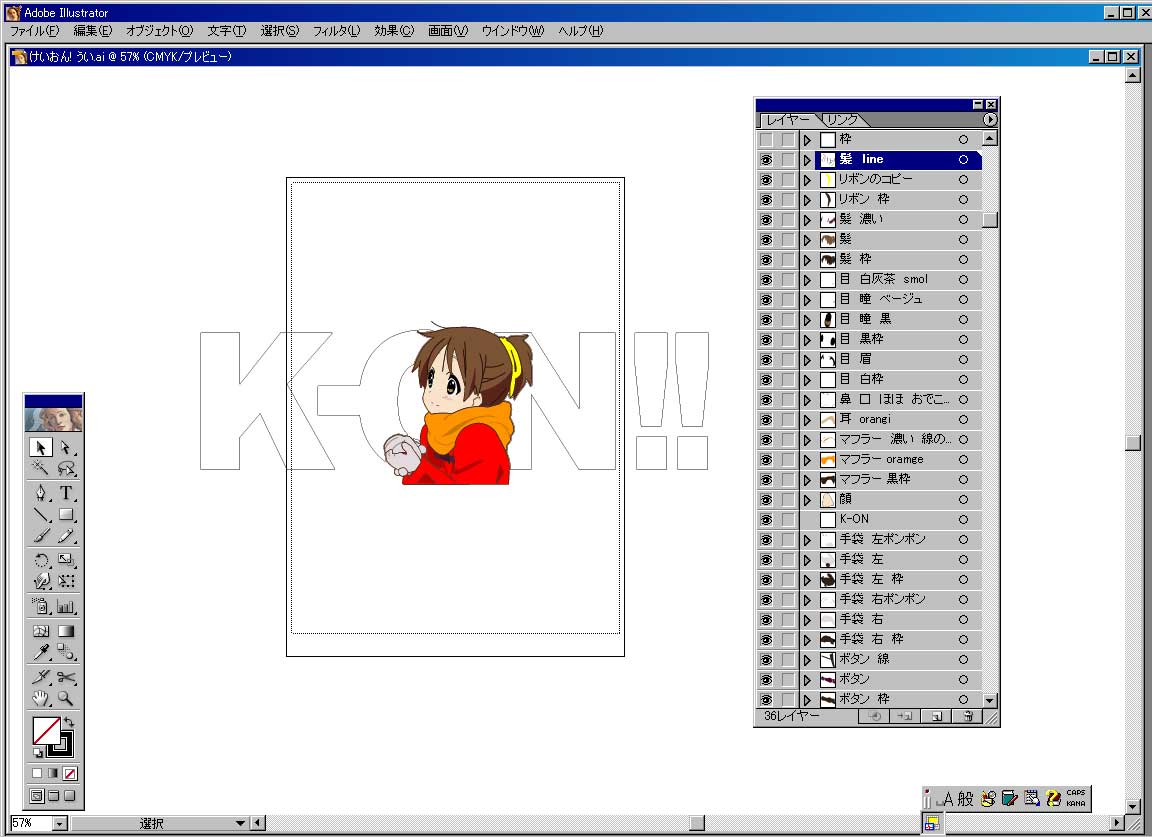
Task: Select the Mesh tool
Action: click(x=41, y=631)
